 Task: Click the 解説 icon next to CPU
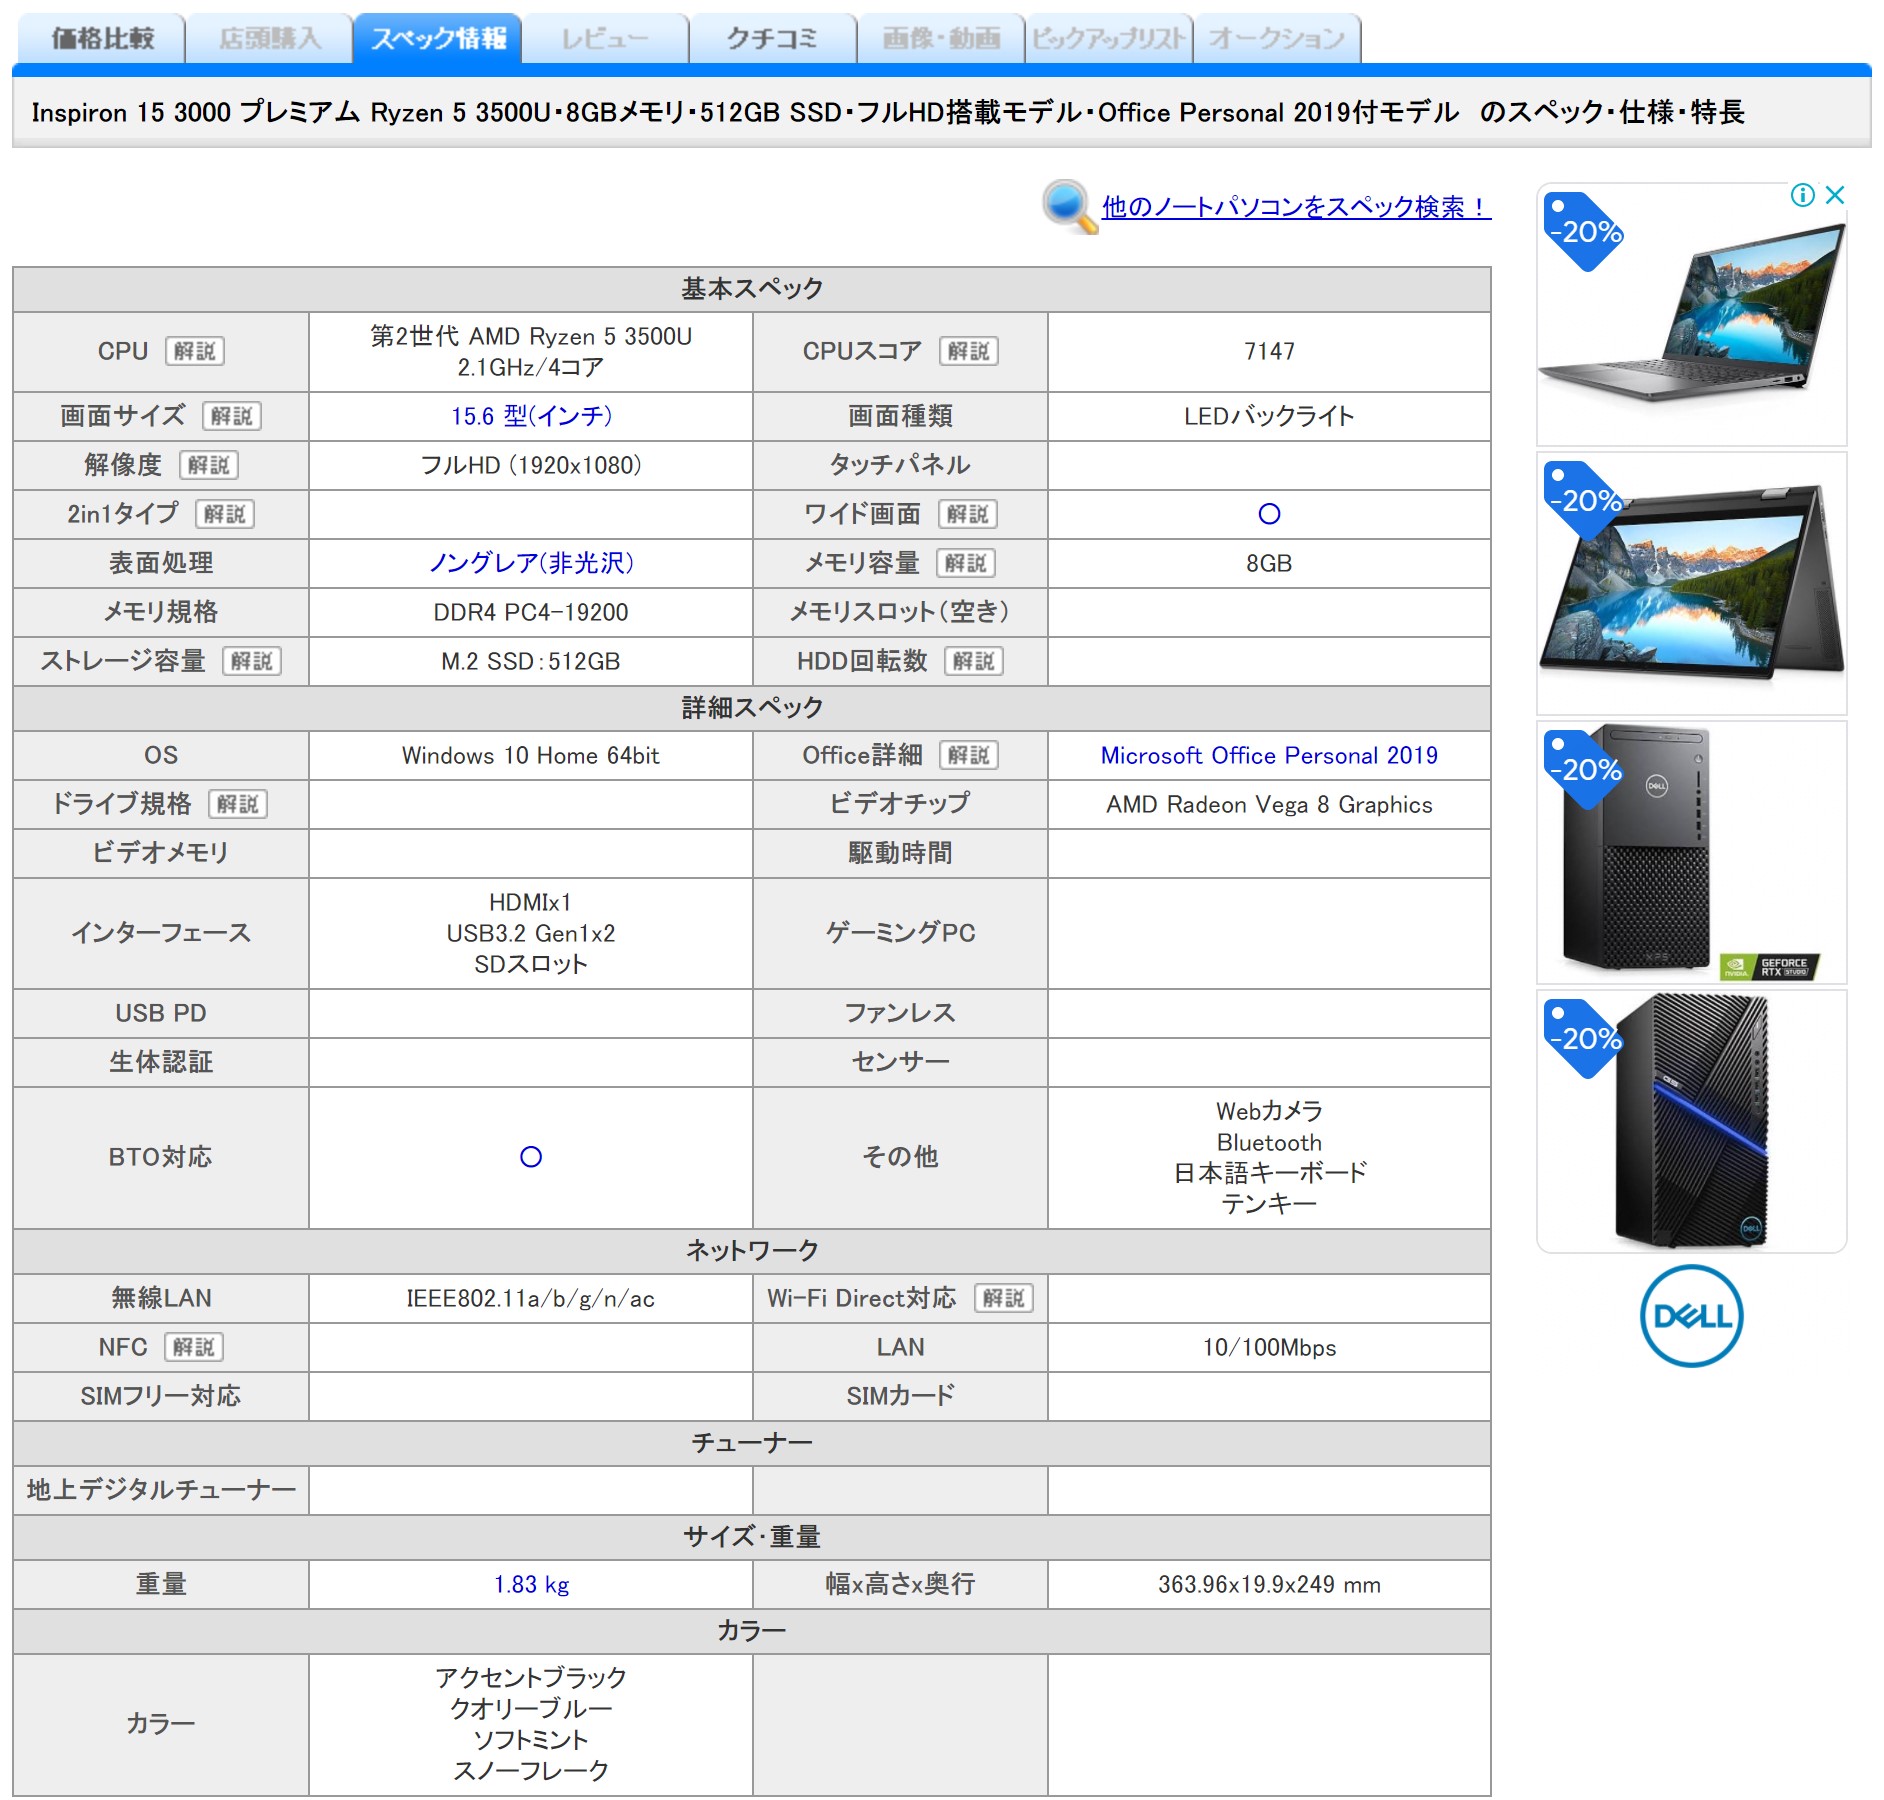[195, 352]
